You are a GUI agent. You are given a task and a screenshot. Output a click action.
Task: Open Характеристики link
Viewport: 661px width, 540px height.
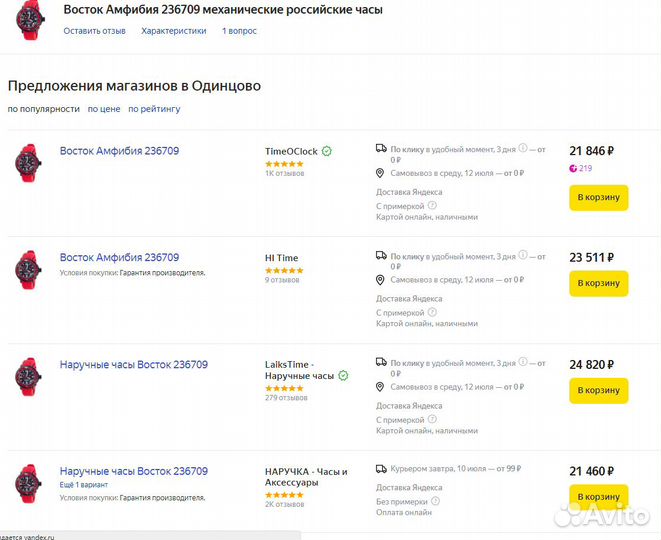pyautogui.click(x=174, y=31)
